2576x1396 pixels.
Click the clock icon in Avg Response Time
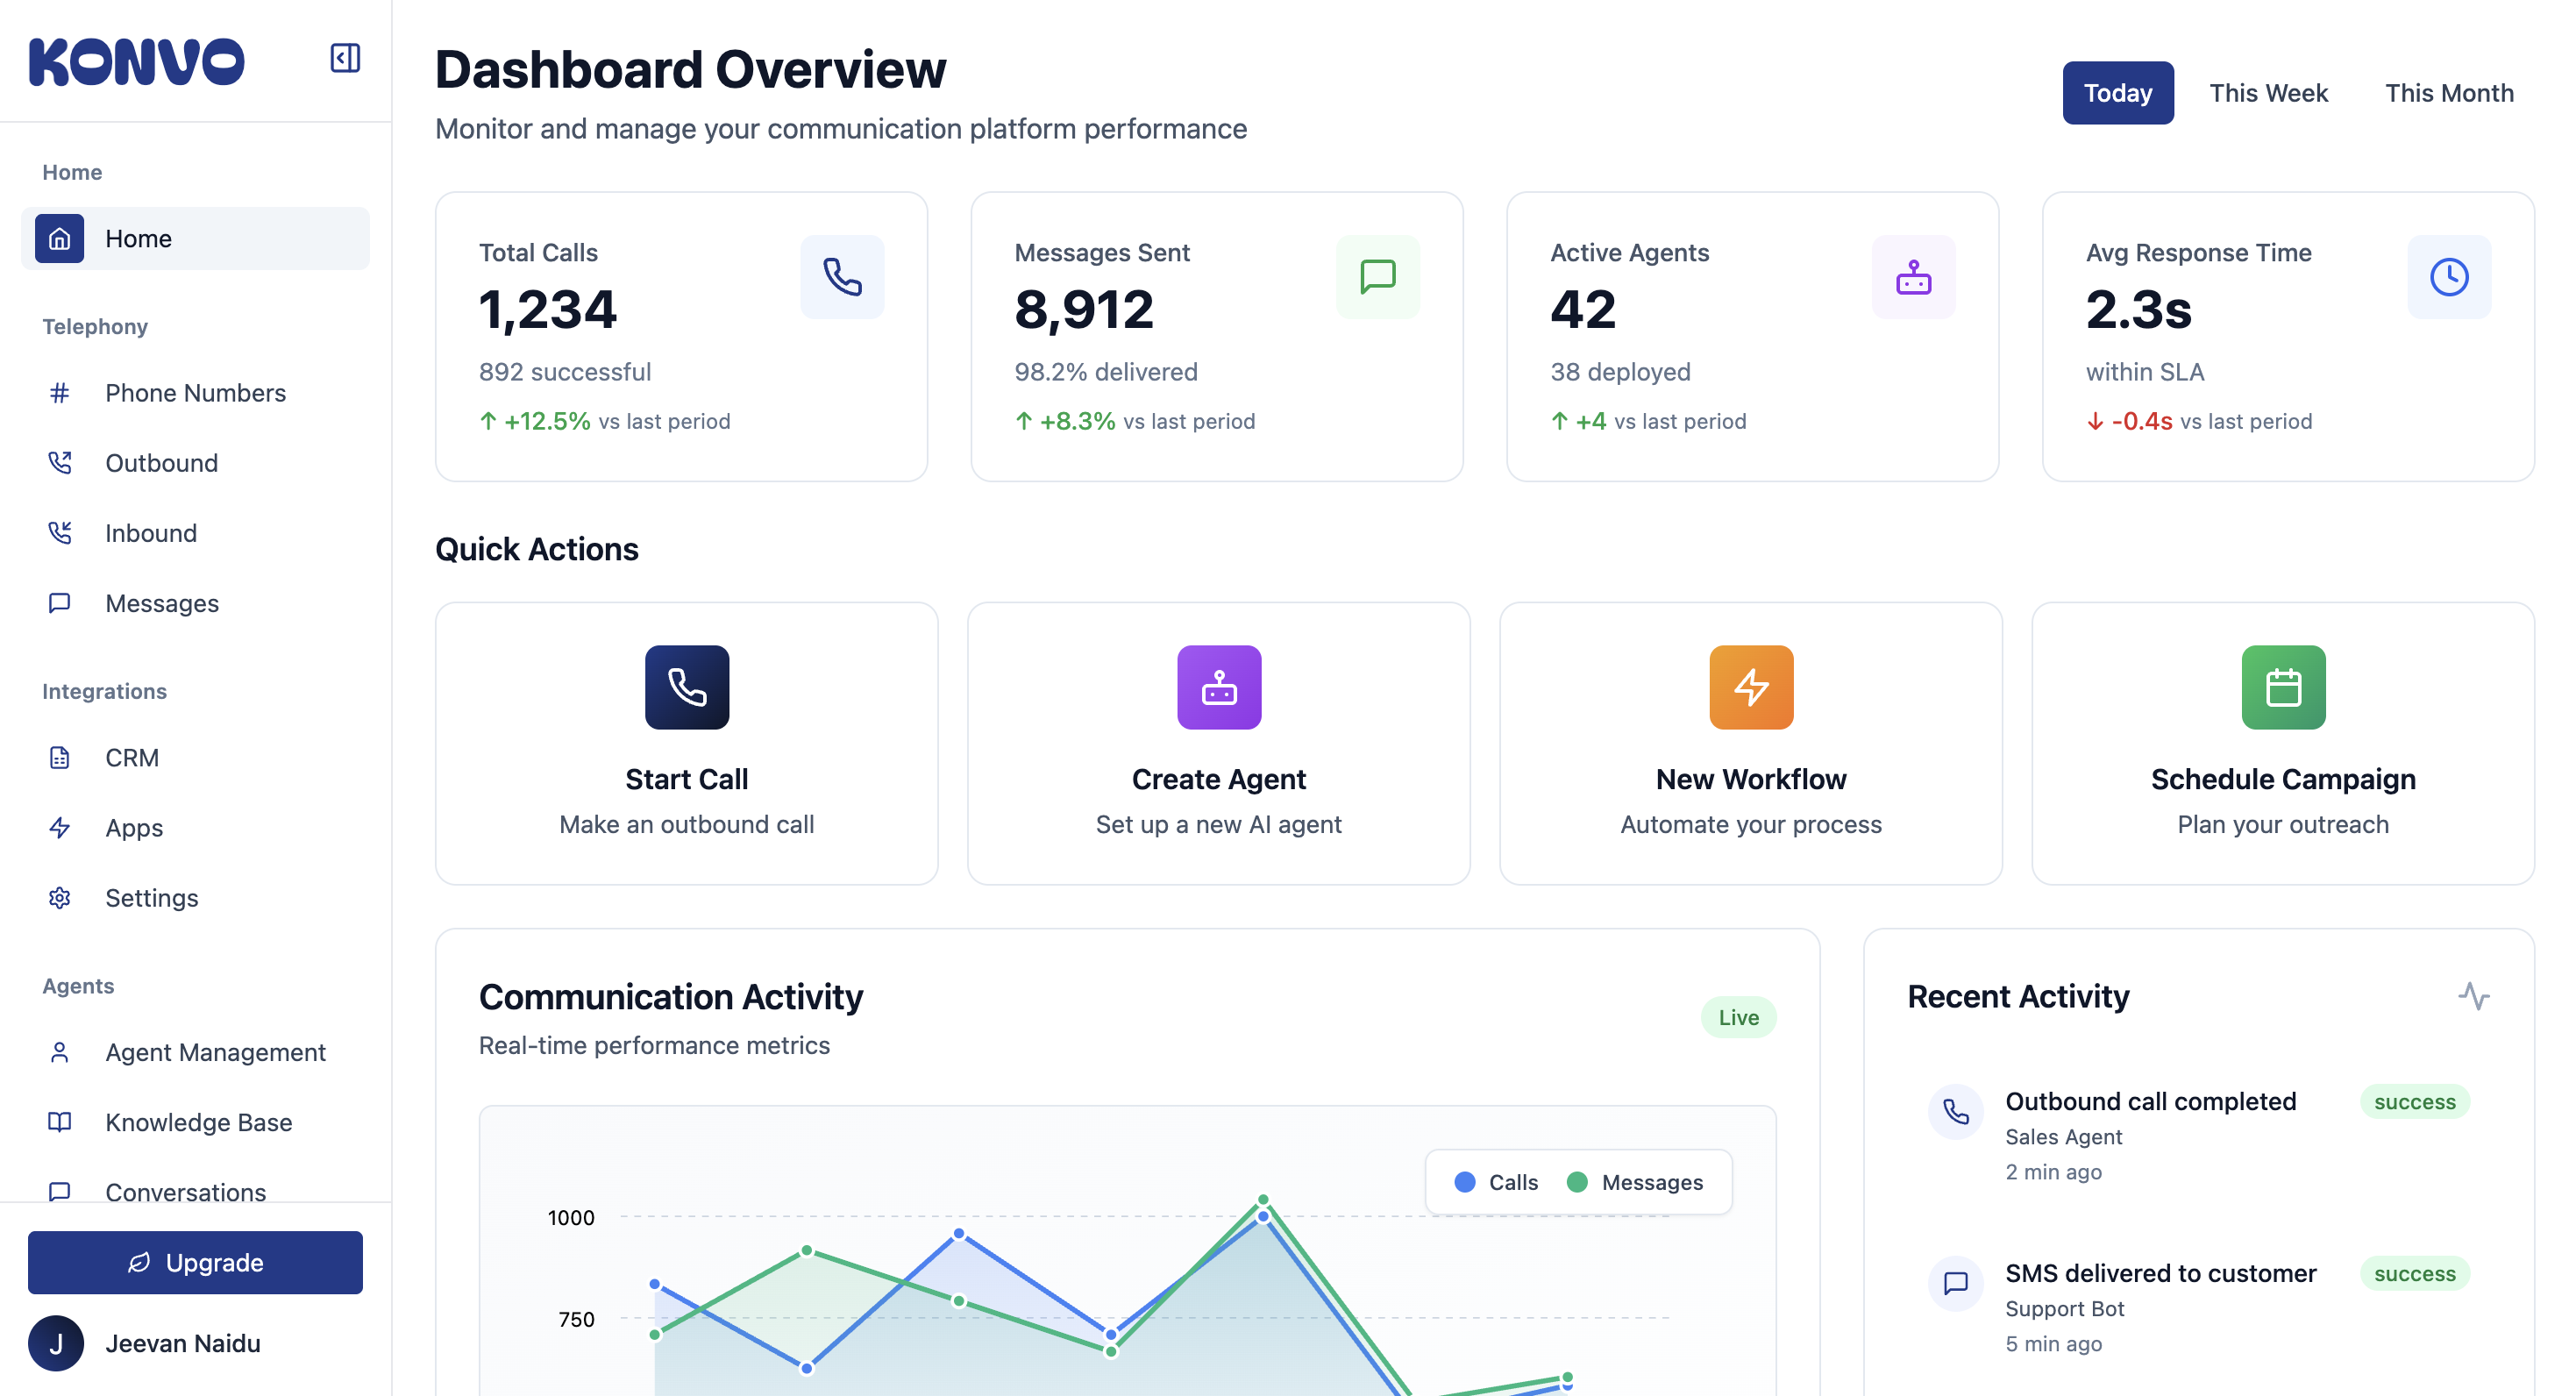coord(2449,277)
